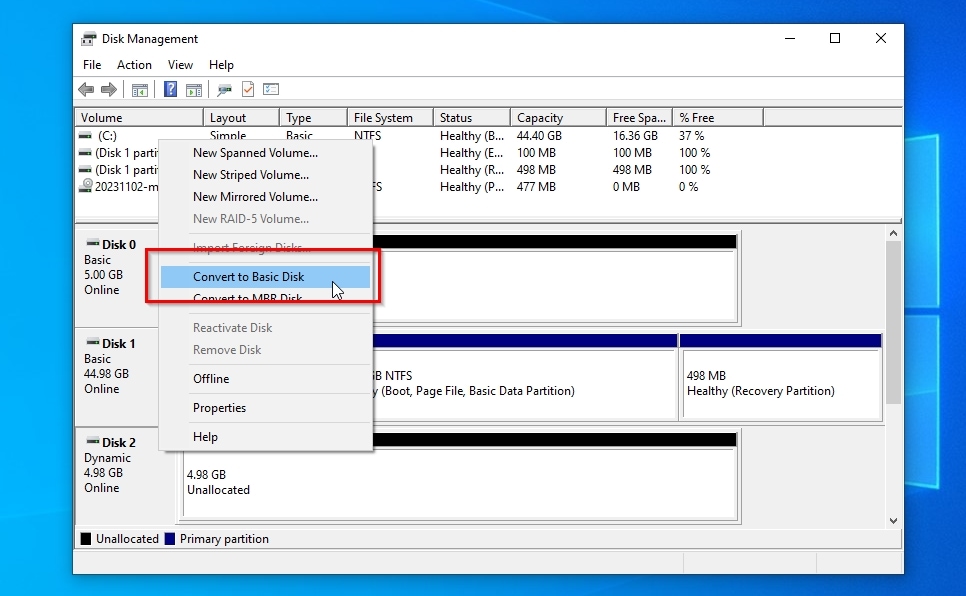The height and width of the screenshot is (596, 966).
Task: Click the Forward arrow in the toolbar
Action: (x=106, y=90)
